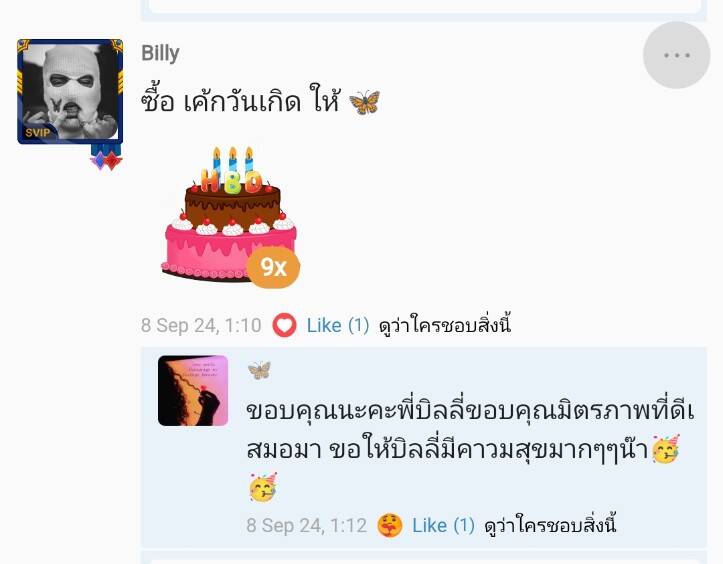The width and height of the screenshot is (723, 564).
Task: Click the SVIP badge on Billy's avatar
Action: tap(38, 133)
